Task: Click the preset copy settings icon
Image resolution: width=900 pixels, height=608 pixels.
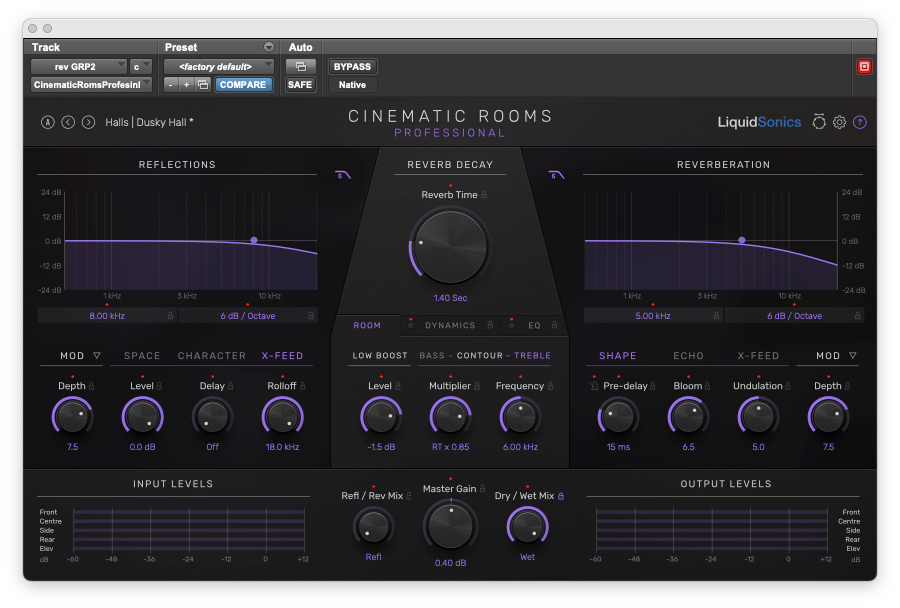Action: pyautogui.click(x=203, y=85)
